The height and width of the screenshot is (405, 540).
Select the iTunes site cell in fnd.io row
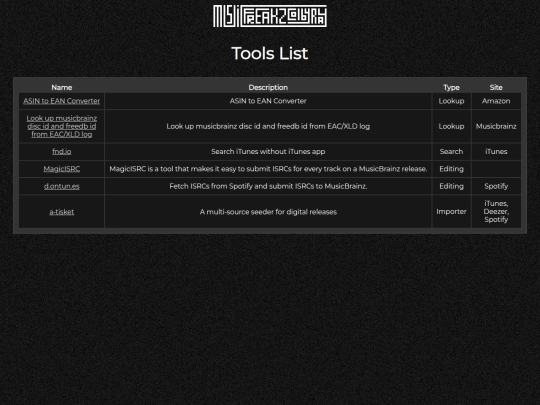click(x=496, y=152)
